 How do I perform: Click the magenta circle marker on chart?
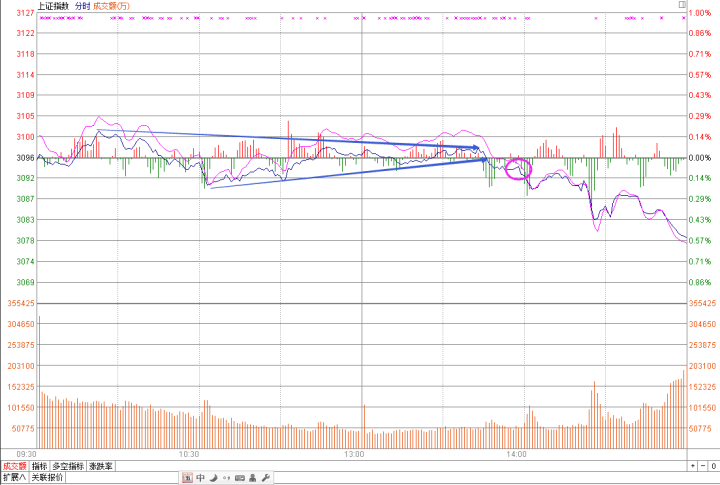point(518,169)
